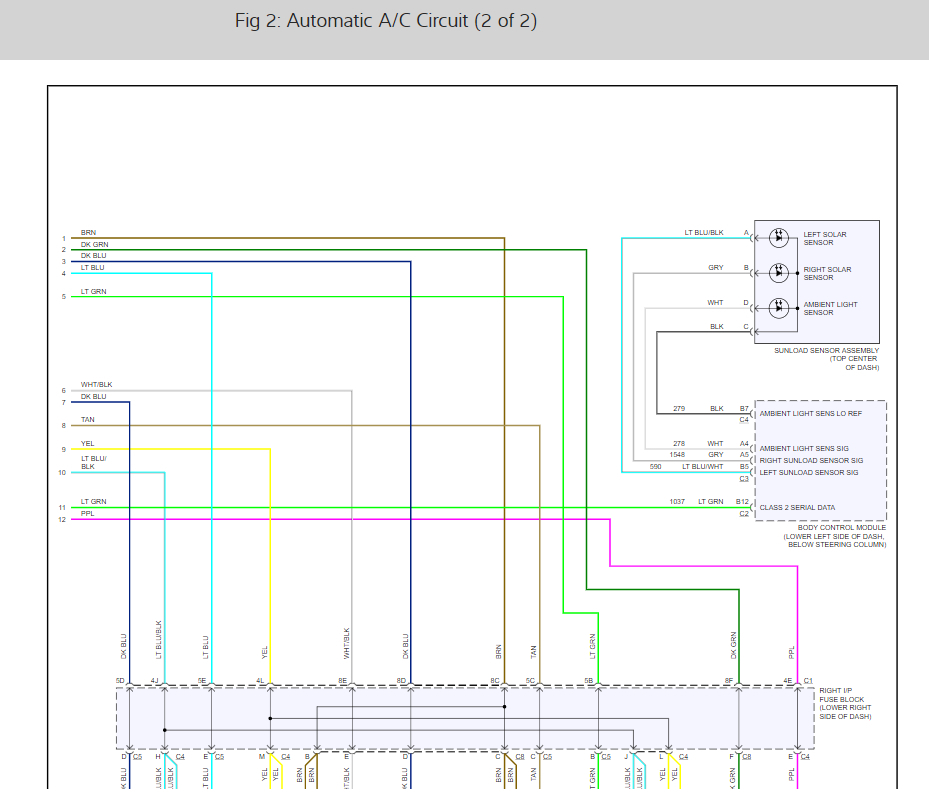
Task: Click circuit number '1037'
Action: tap(677, 502)
